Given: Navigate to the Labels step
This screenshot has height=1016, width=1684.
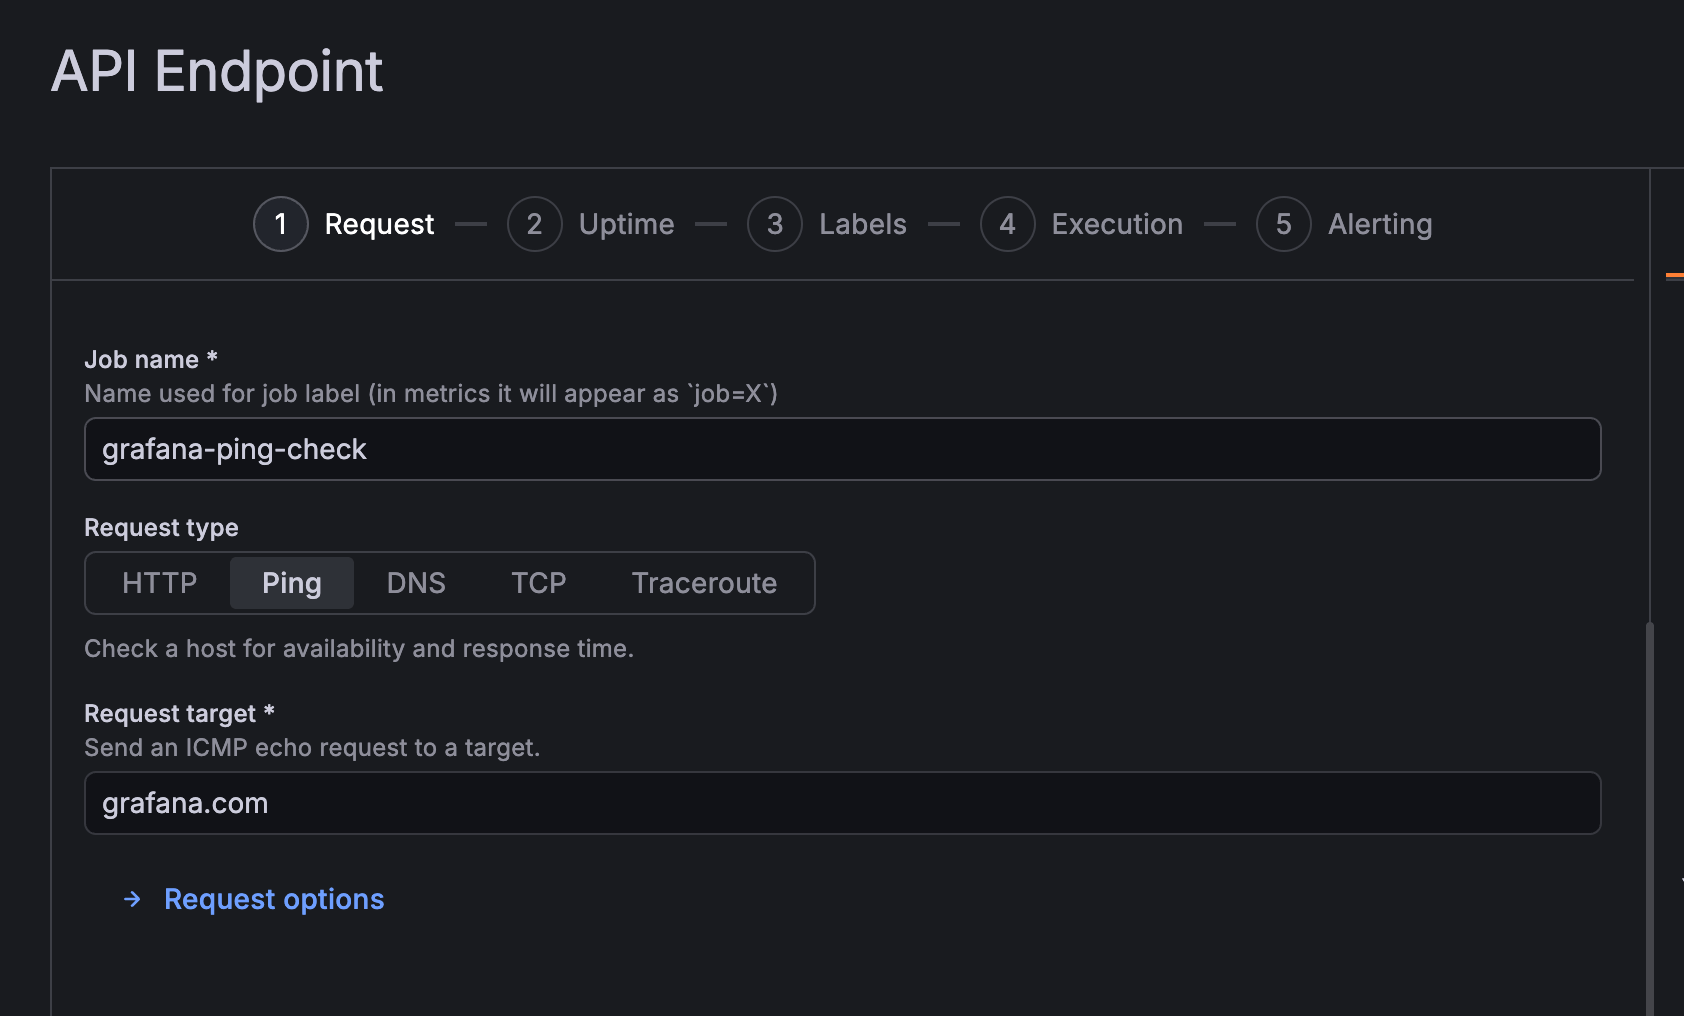Looking at the screenshot, I should coord(862,224).
